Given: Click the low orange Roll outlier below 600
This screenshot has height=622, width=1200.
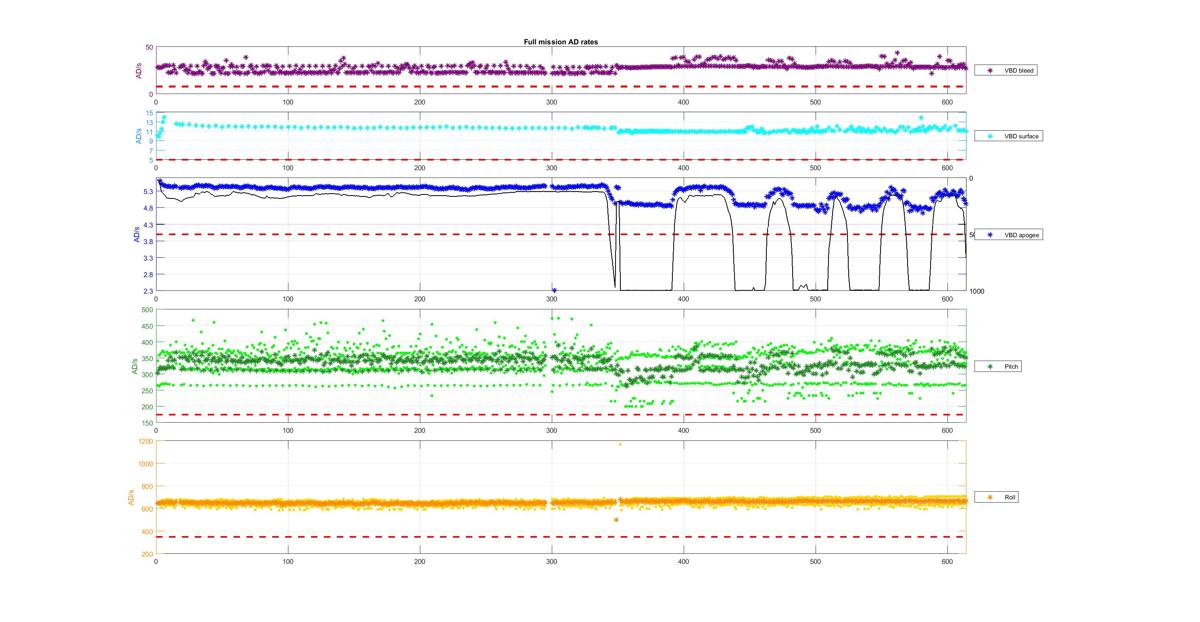Looking at the screenshot, I should pos(616,520).
